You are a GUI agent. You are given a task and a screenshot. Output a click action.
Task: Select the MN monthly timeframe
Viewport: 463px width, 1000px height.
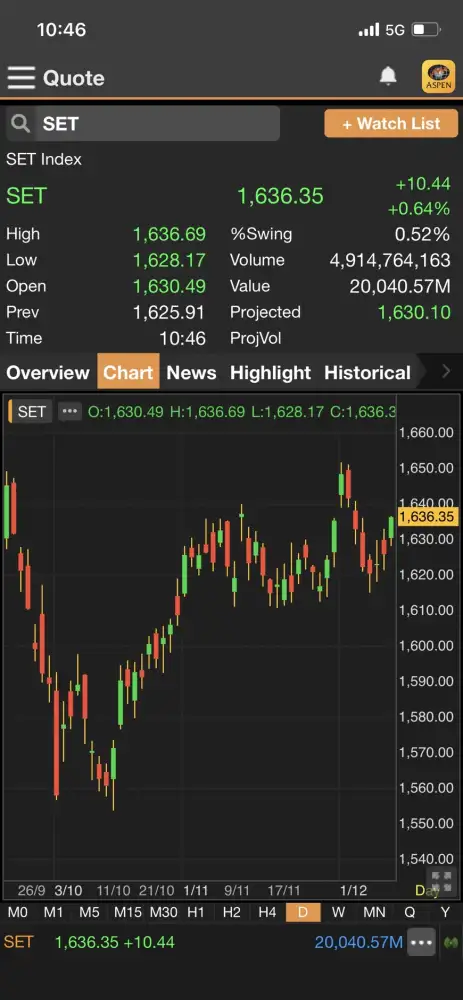click(x=374, y=913)
